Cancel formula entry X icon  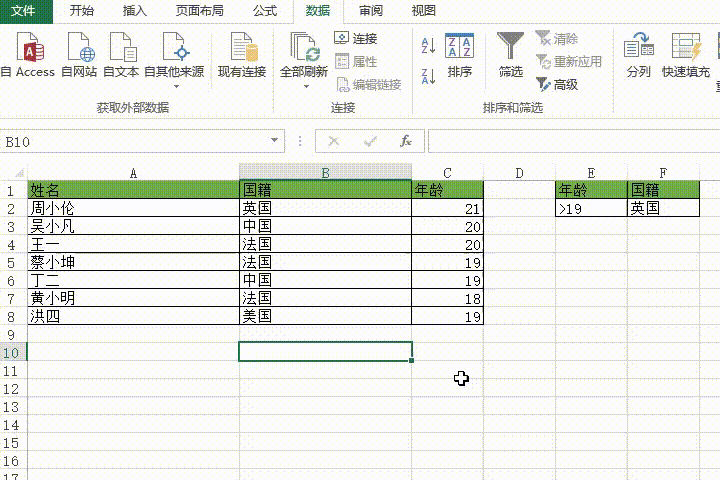coord(334,141)
